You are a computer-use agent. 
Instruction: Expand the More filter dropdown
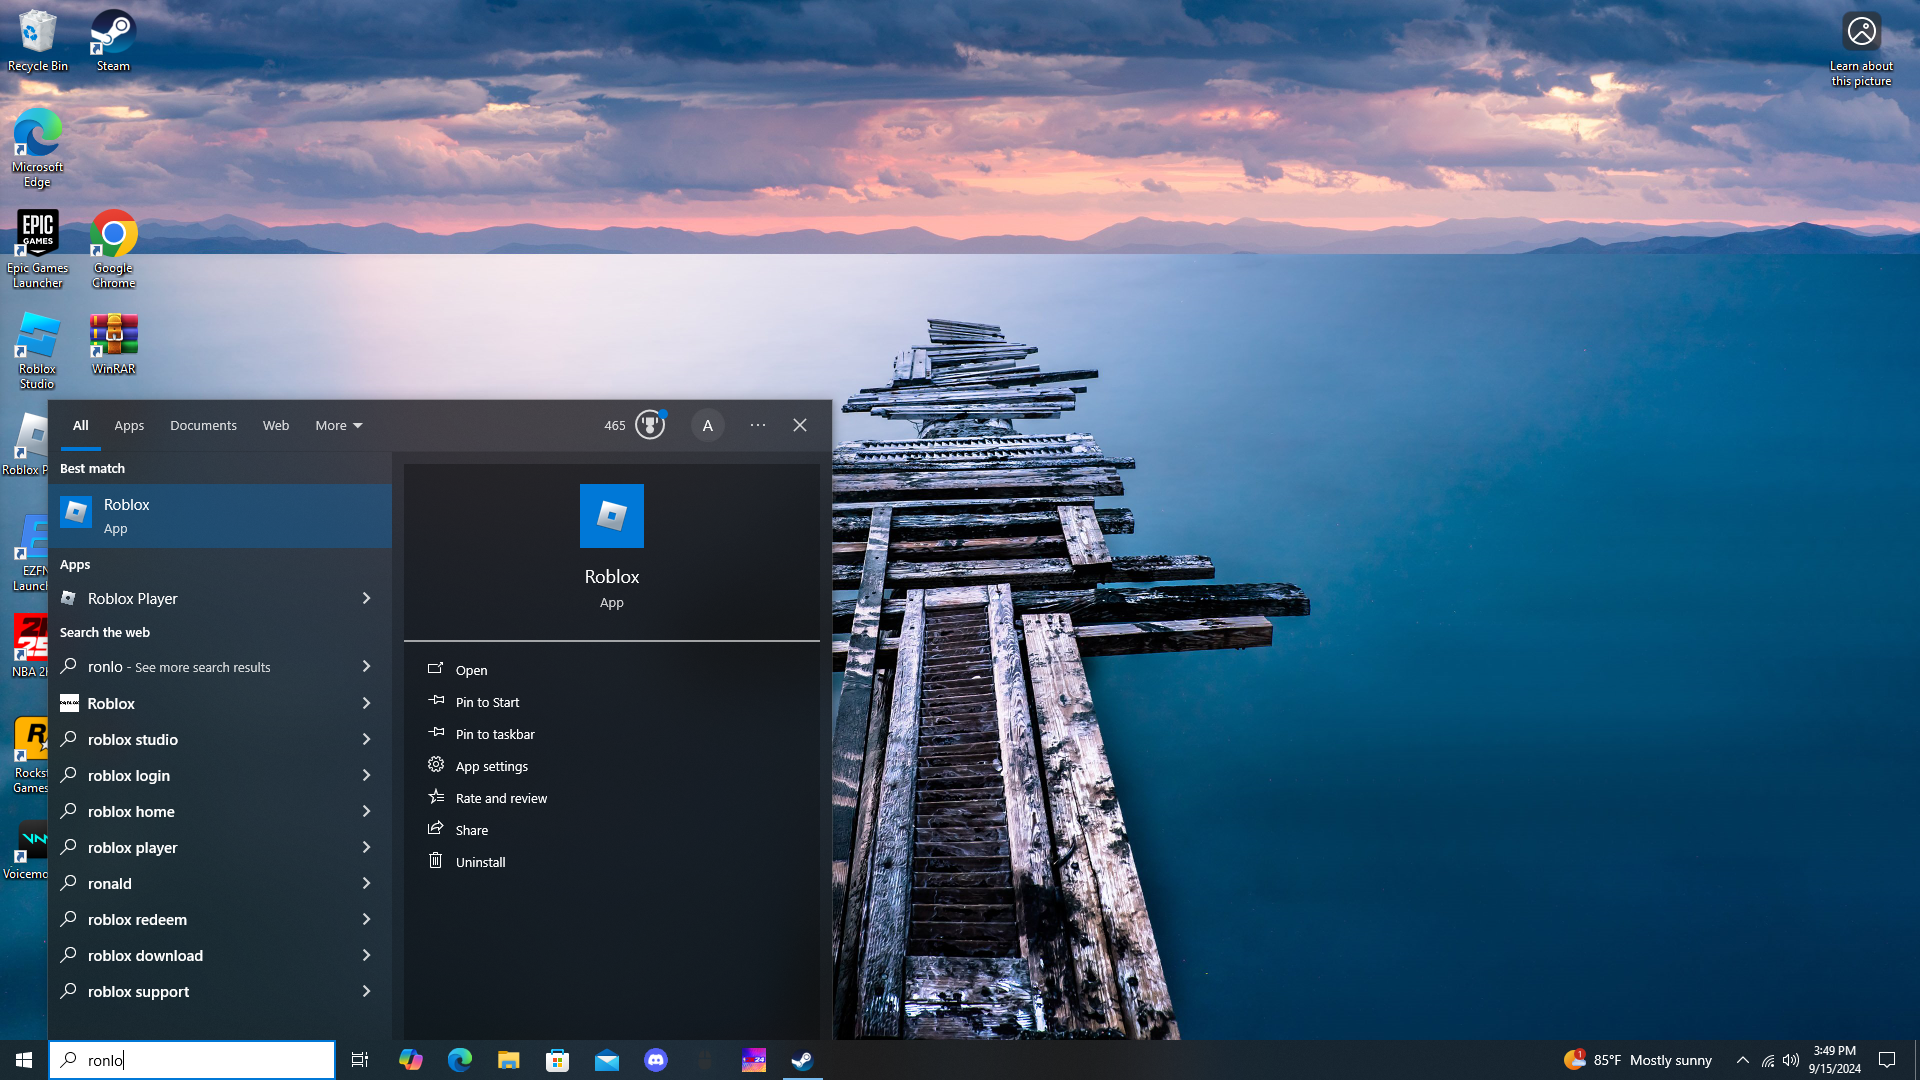tap(339, 425)
